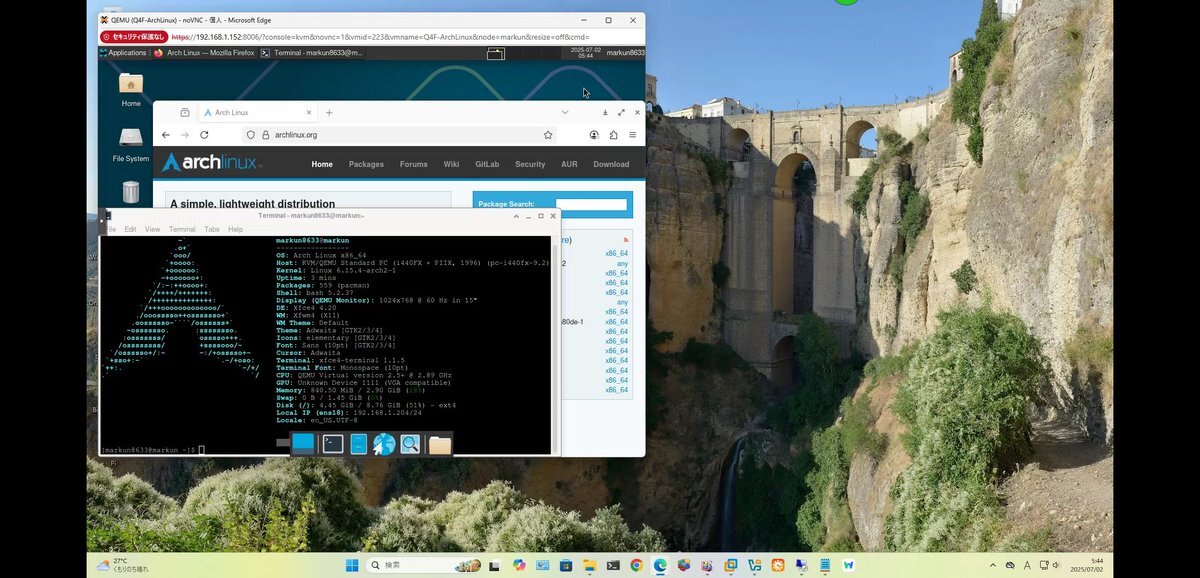Open the AUR link on Arch navbar
Viewport: 1200px width, 578px height.
coord(569,164)
